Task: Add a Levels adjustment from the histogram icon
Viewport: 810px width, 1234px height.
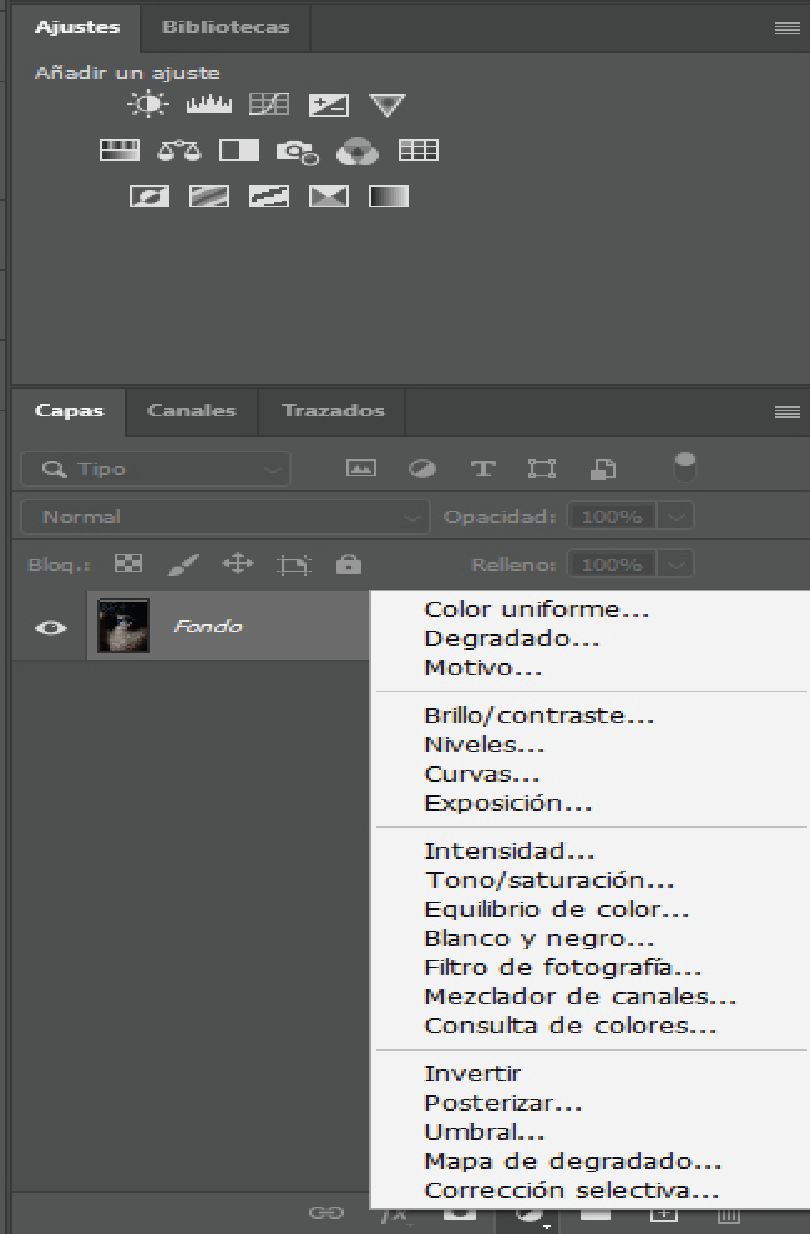Action: [209, 104]
